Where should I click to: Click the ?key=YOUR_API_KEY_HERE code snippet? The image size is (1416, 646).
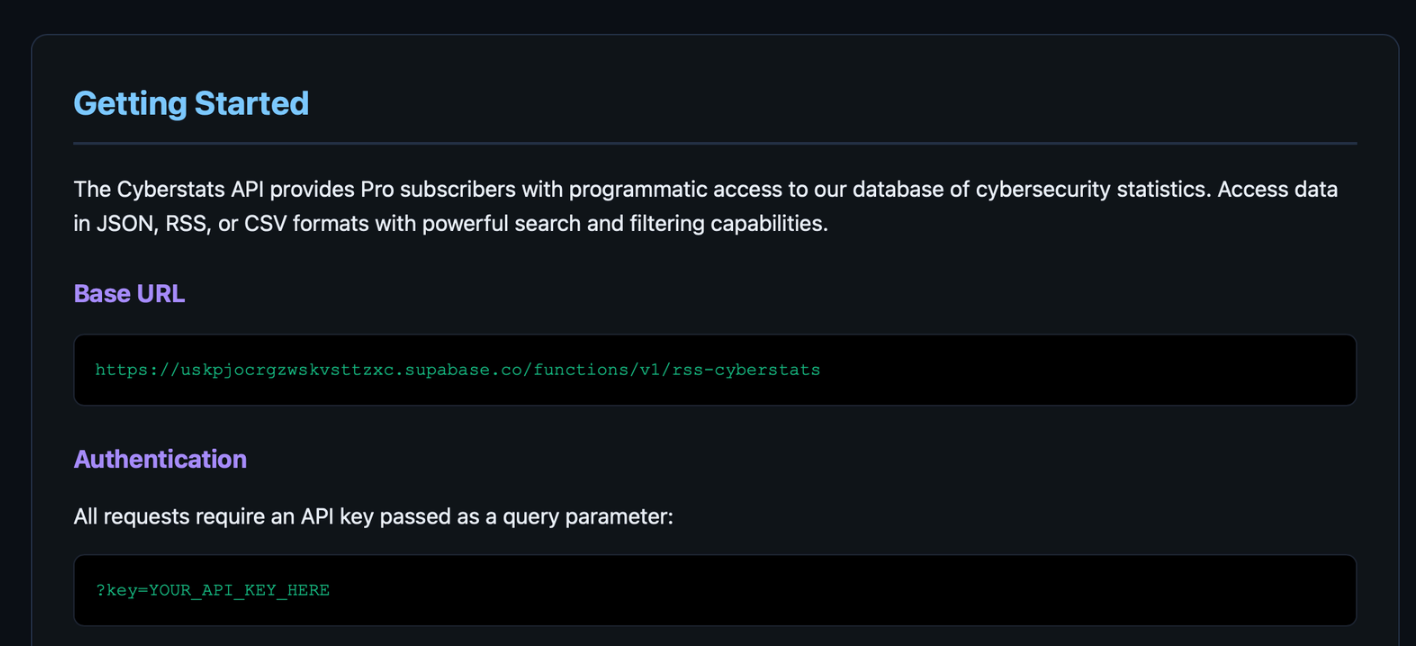[212, 590]
